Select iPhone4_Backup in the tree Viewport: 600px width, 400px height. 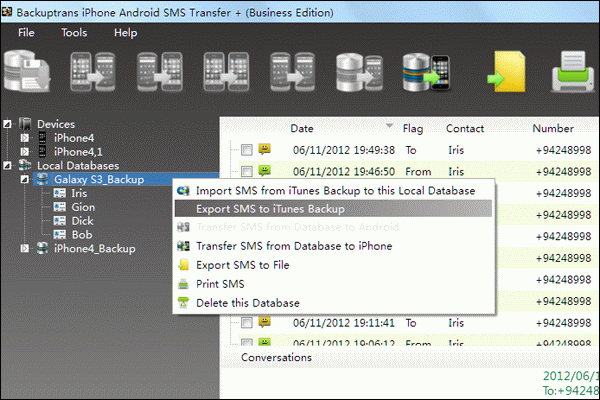coord(95,249)
